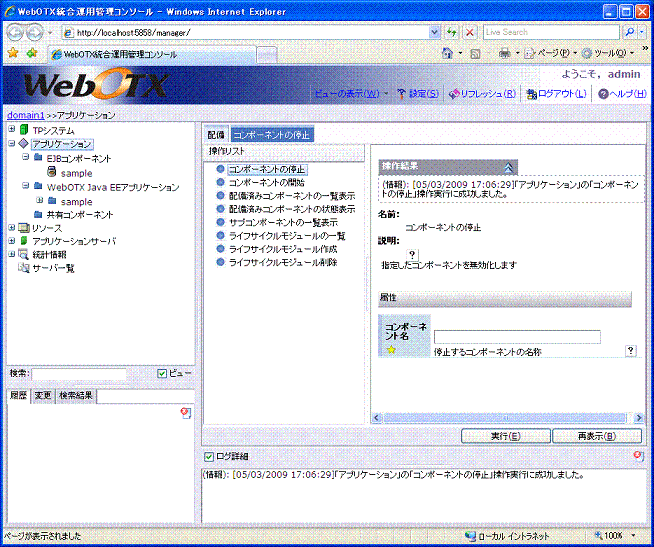Open the 検索結果 tab

point(76,396)
